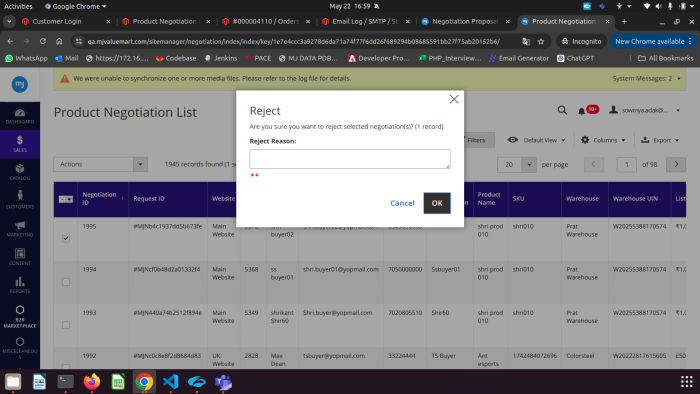The width and height of the screenshot is (700, 394).
Task: Open the Catalog sidebar menu
Action: 20,172
